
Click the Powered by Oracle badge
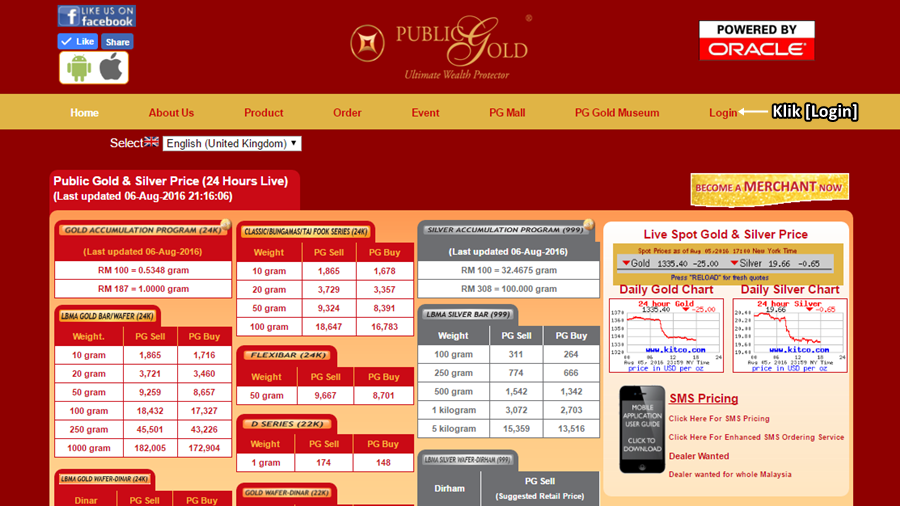[757, 40]
